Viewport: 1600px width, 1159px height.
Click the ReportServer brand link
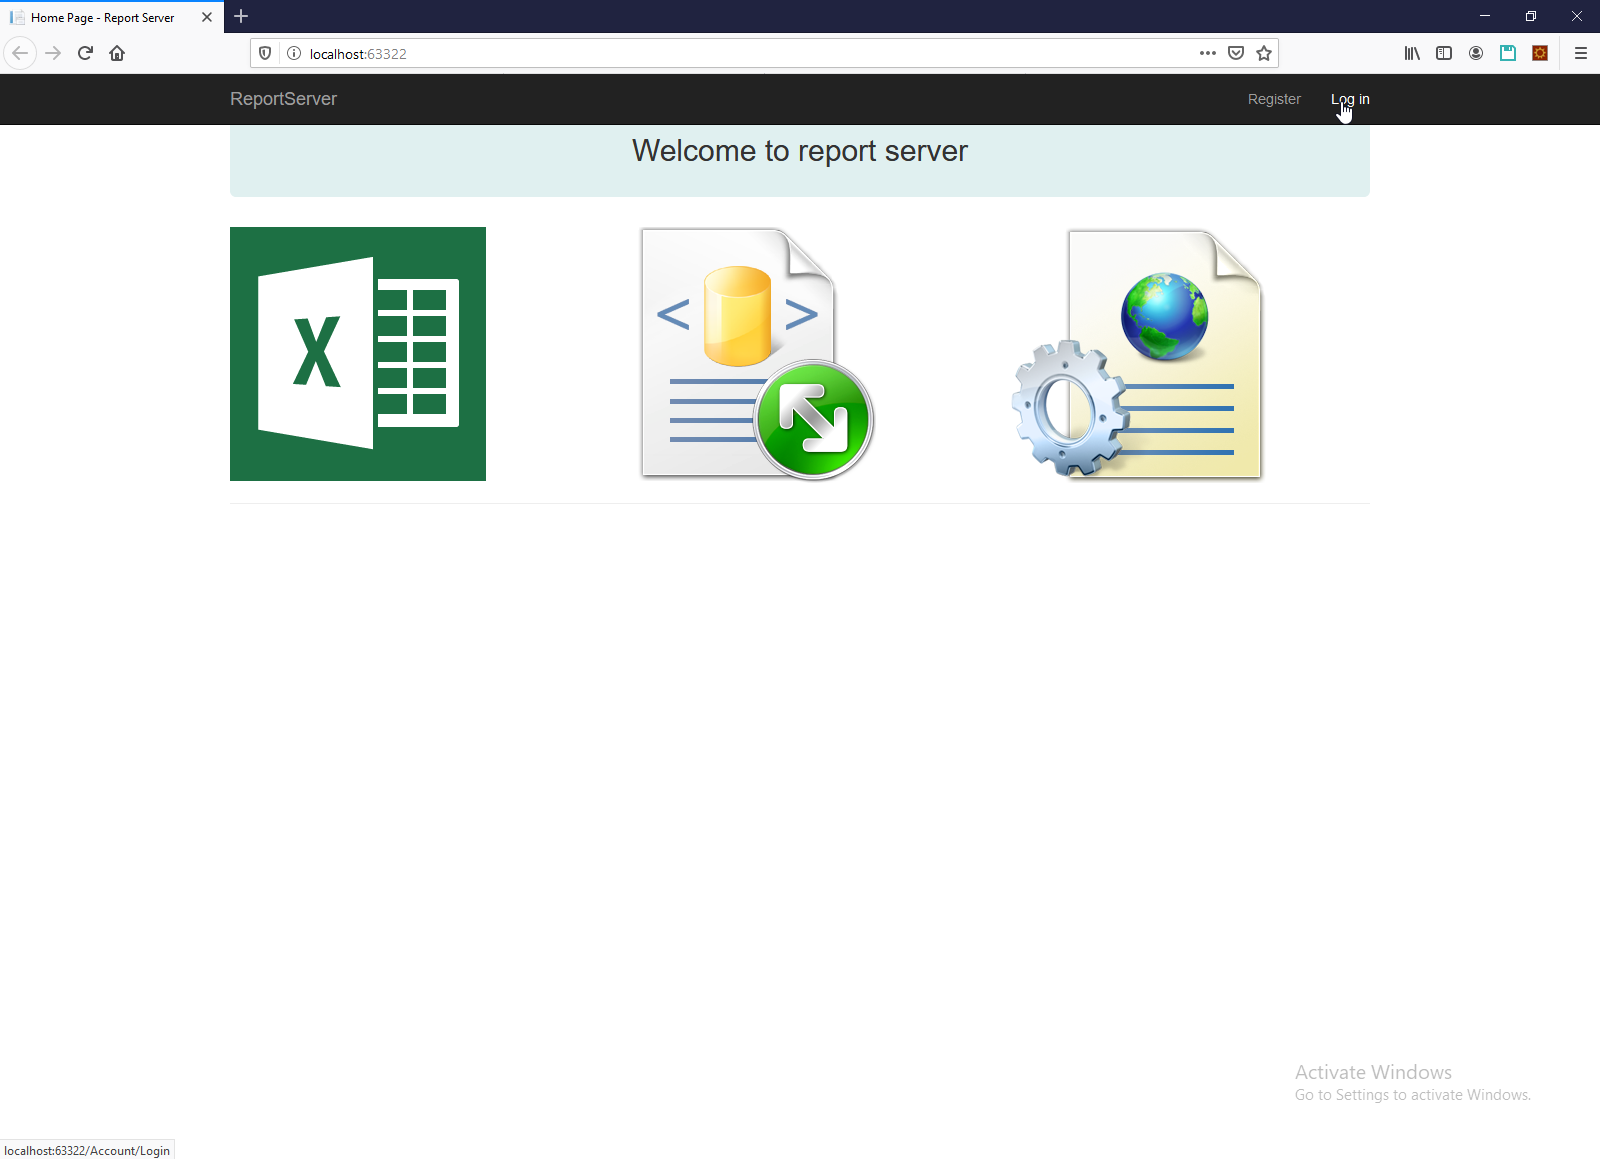pos(283,99)
